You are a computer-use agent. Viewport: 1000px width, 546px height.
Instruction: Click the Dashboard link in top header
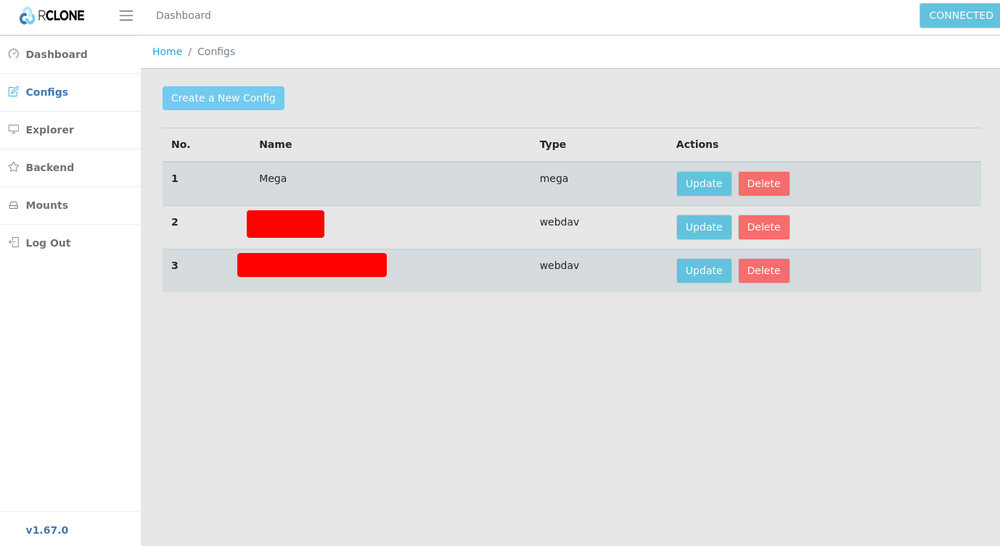click(x=183, y=15)
